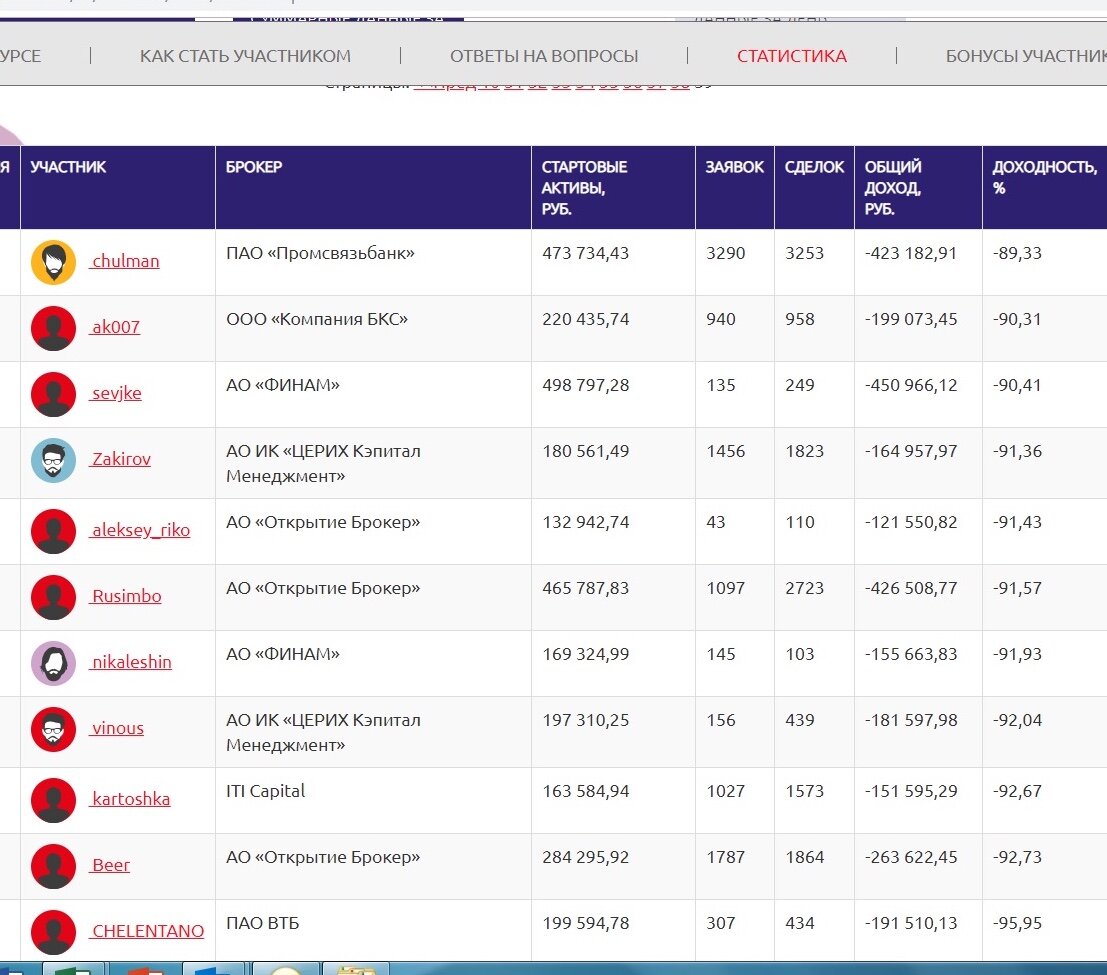1107x975 pixels.
Task: Open the БОНУСЫ УЧАСТНИКАМ menu item
Action: point(1026,56)
